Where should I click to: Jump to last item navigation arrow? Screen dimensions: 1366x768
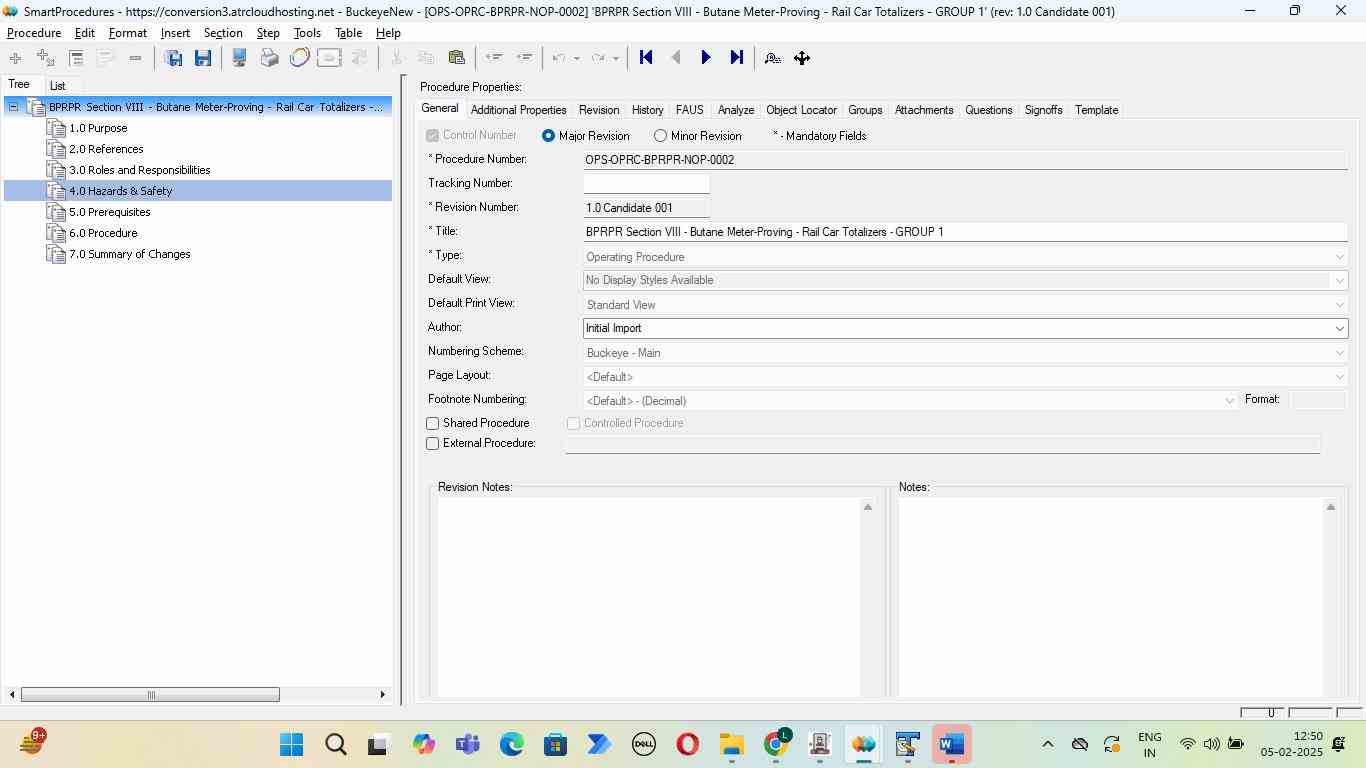[x=737, y=58]
